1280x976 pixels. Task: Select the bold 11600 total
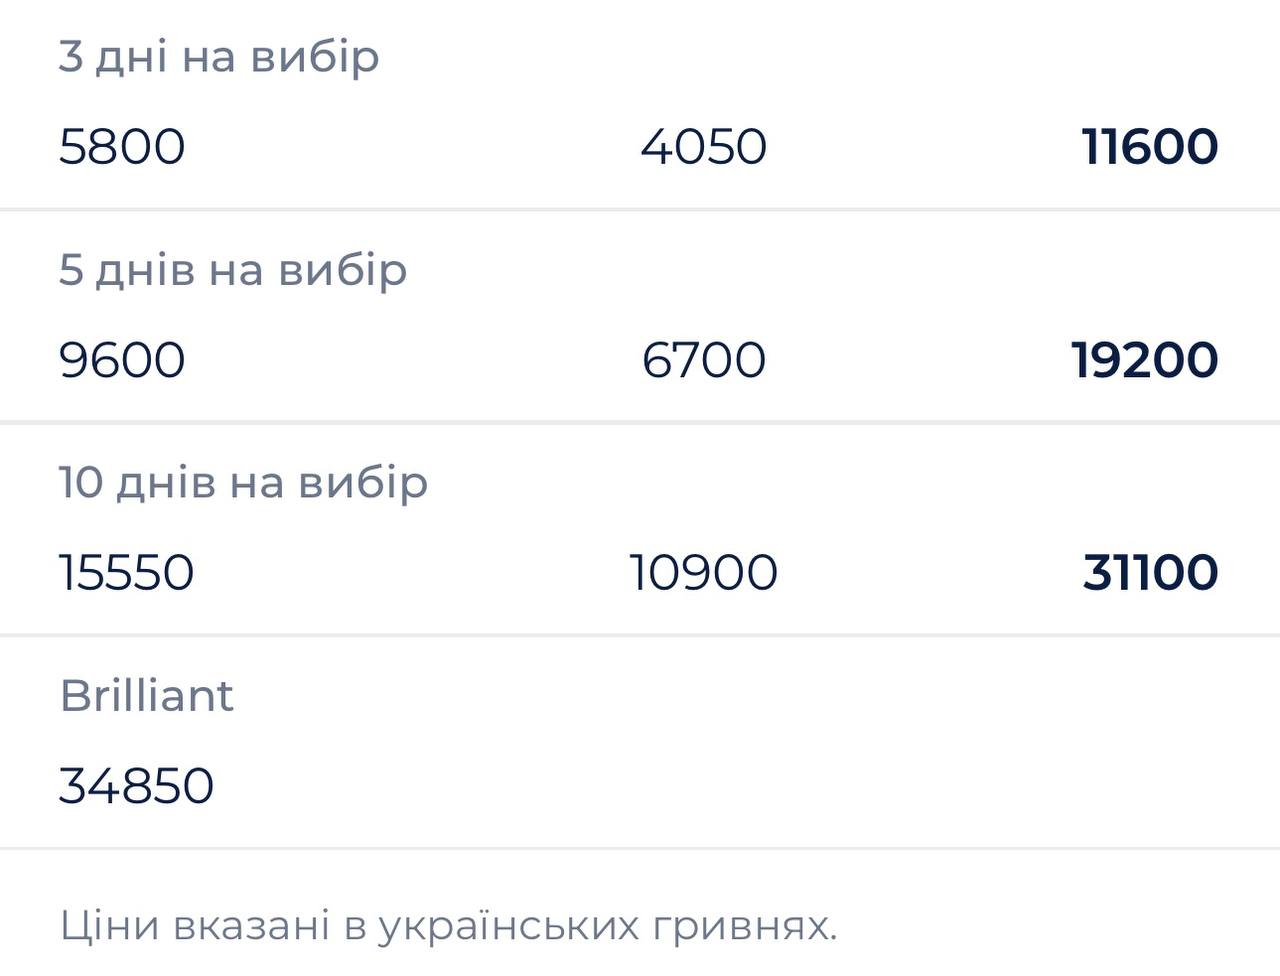click(x=1149, y=147)
